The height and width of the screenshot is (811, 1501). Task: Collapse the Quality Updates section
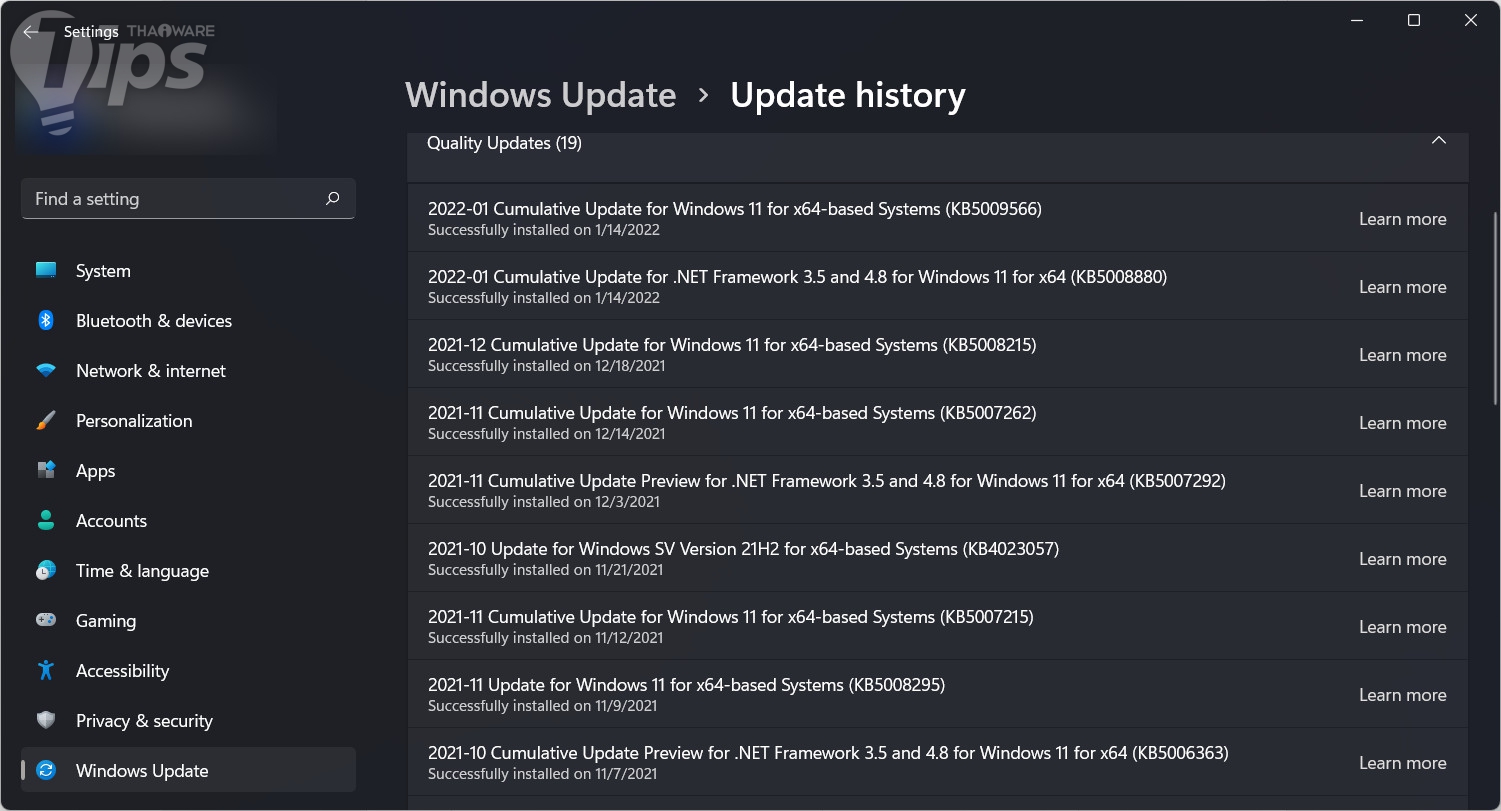click(x=1438, y=141)
